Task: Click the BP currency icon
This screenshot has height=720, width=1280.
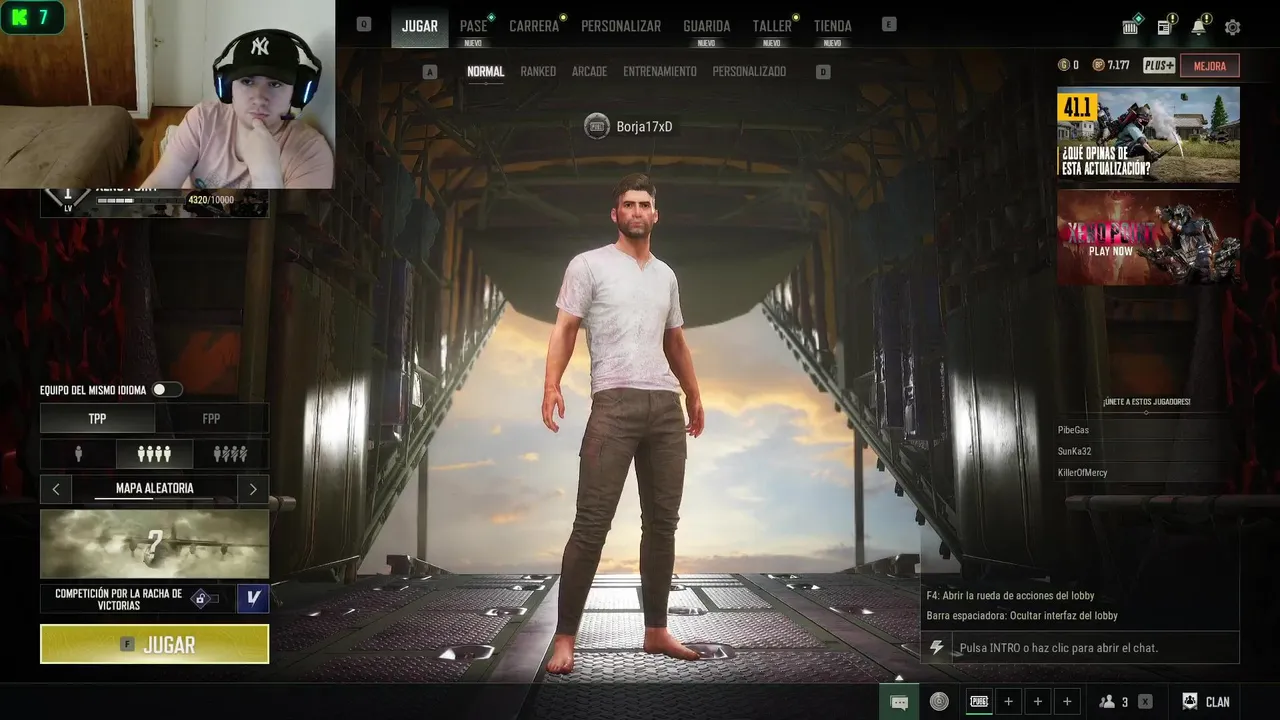Action: (1098, 65)
